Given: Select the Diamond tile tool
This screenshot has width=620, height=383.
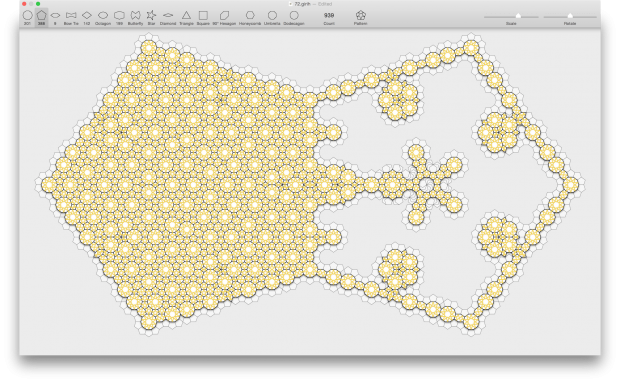Looking at the screenshot, I should pyautogui.click(x=168, y=17).
